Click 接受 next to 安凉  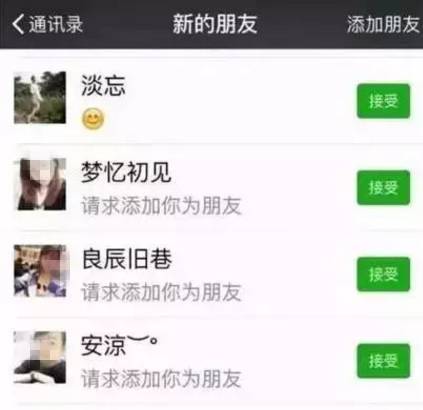click(x=383, y=361)
